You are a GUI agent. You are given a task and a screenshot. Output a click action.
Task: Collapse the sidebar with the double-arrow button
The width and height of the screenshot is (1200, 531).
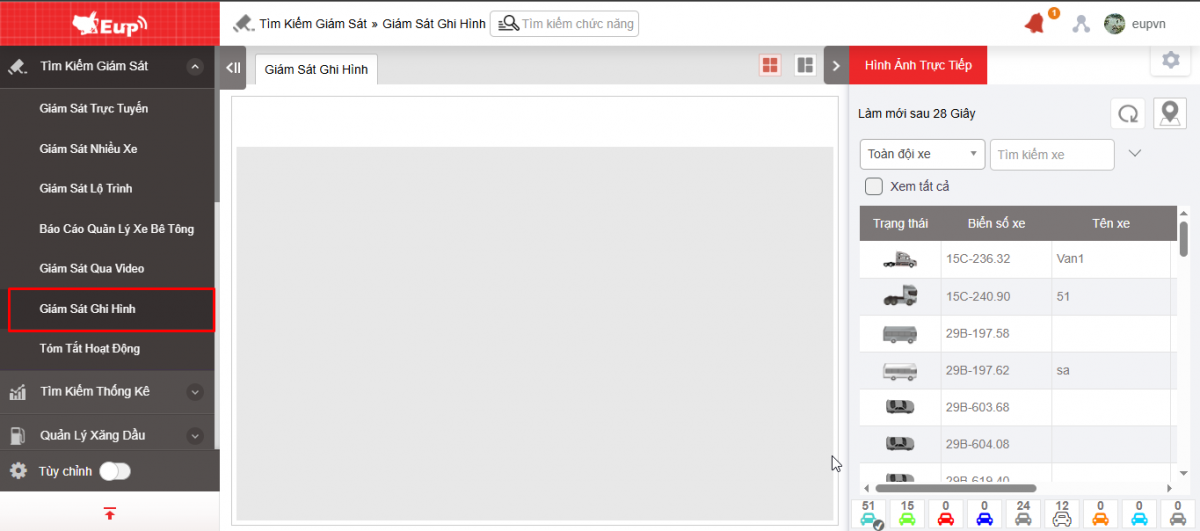pos(232,67)
